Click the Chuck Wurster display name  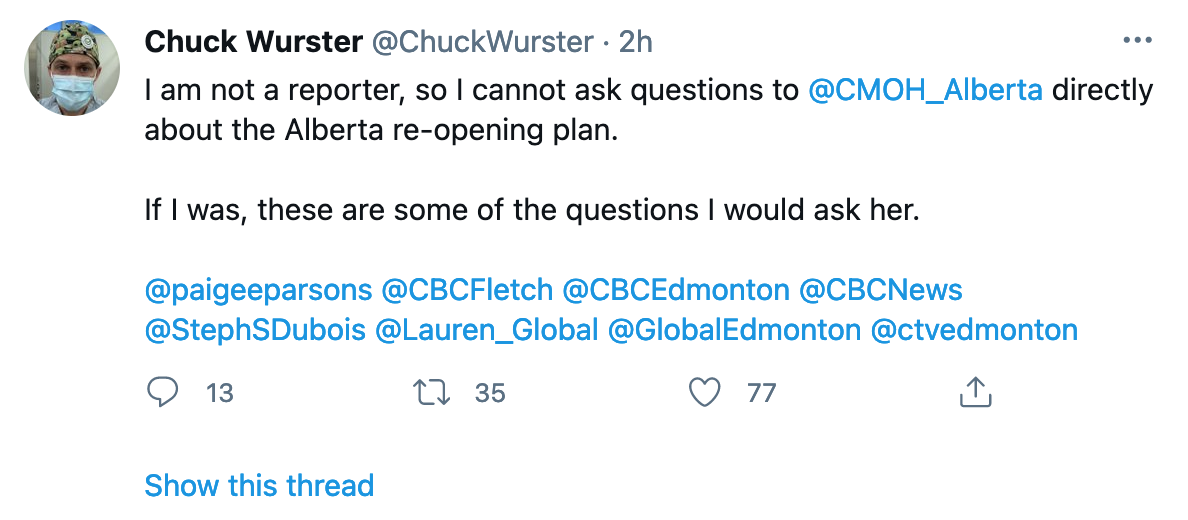[x=254, y=42]
